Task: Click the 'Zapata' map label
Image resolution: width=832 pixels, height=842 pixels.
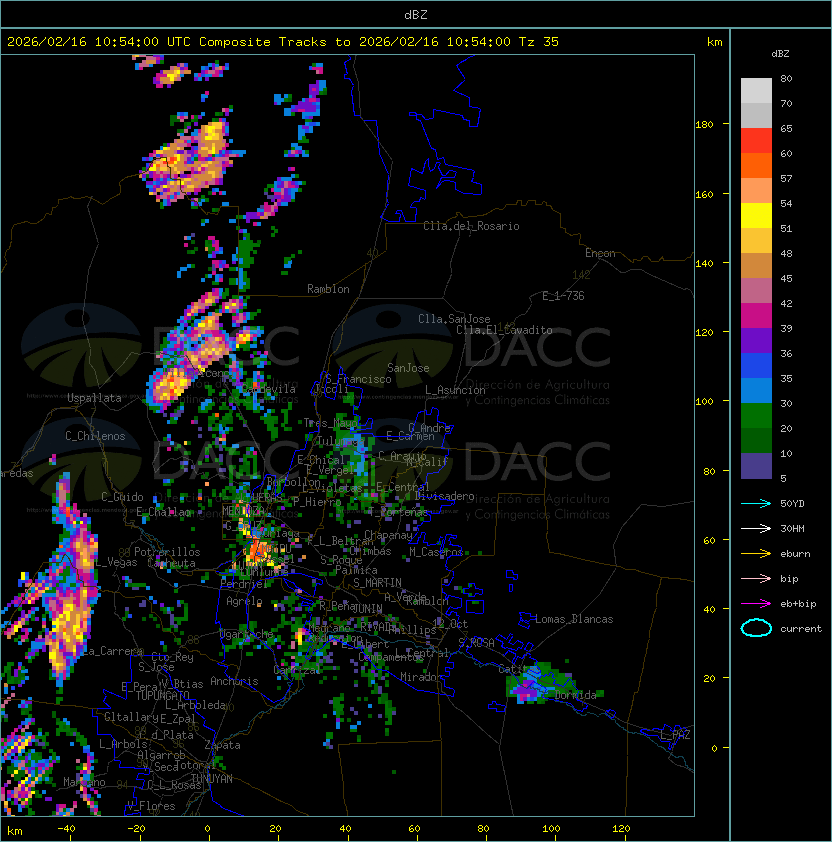Action: coord(222,745)
